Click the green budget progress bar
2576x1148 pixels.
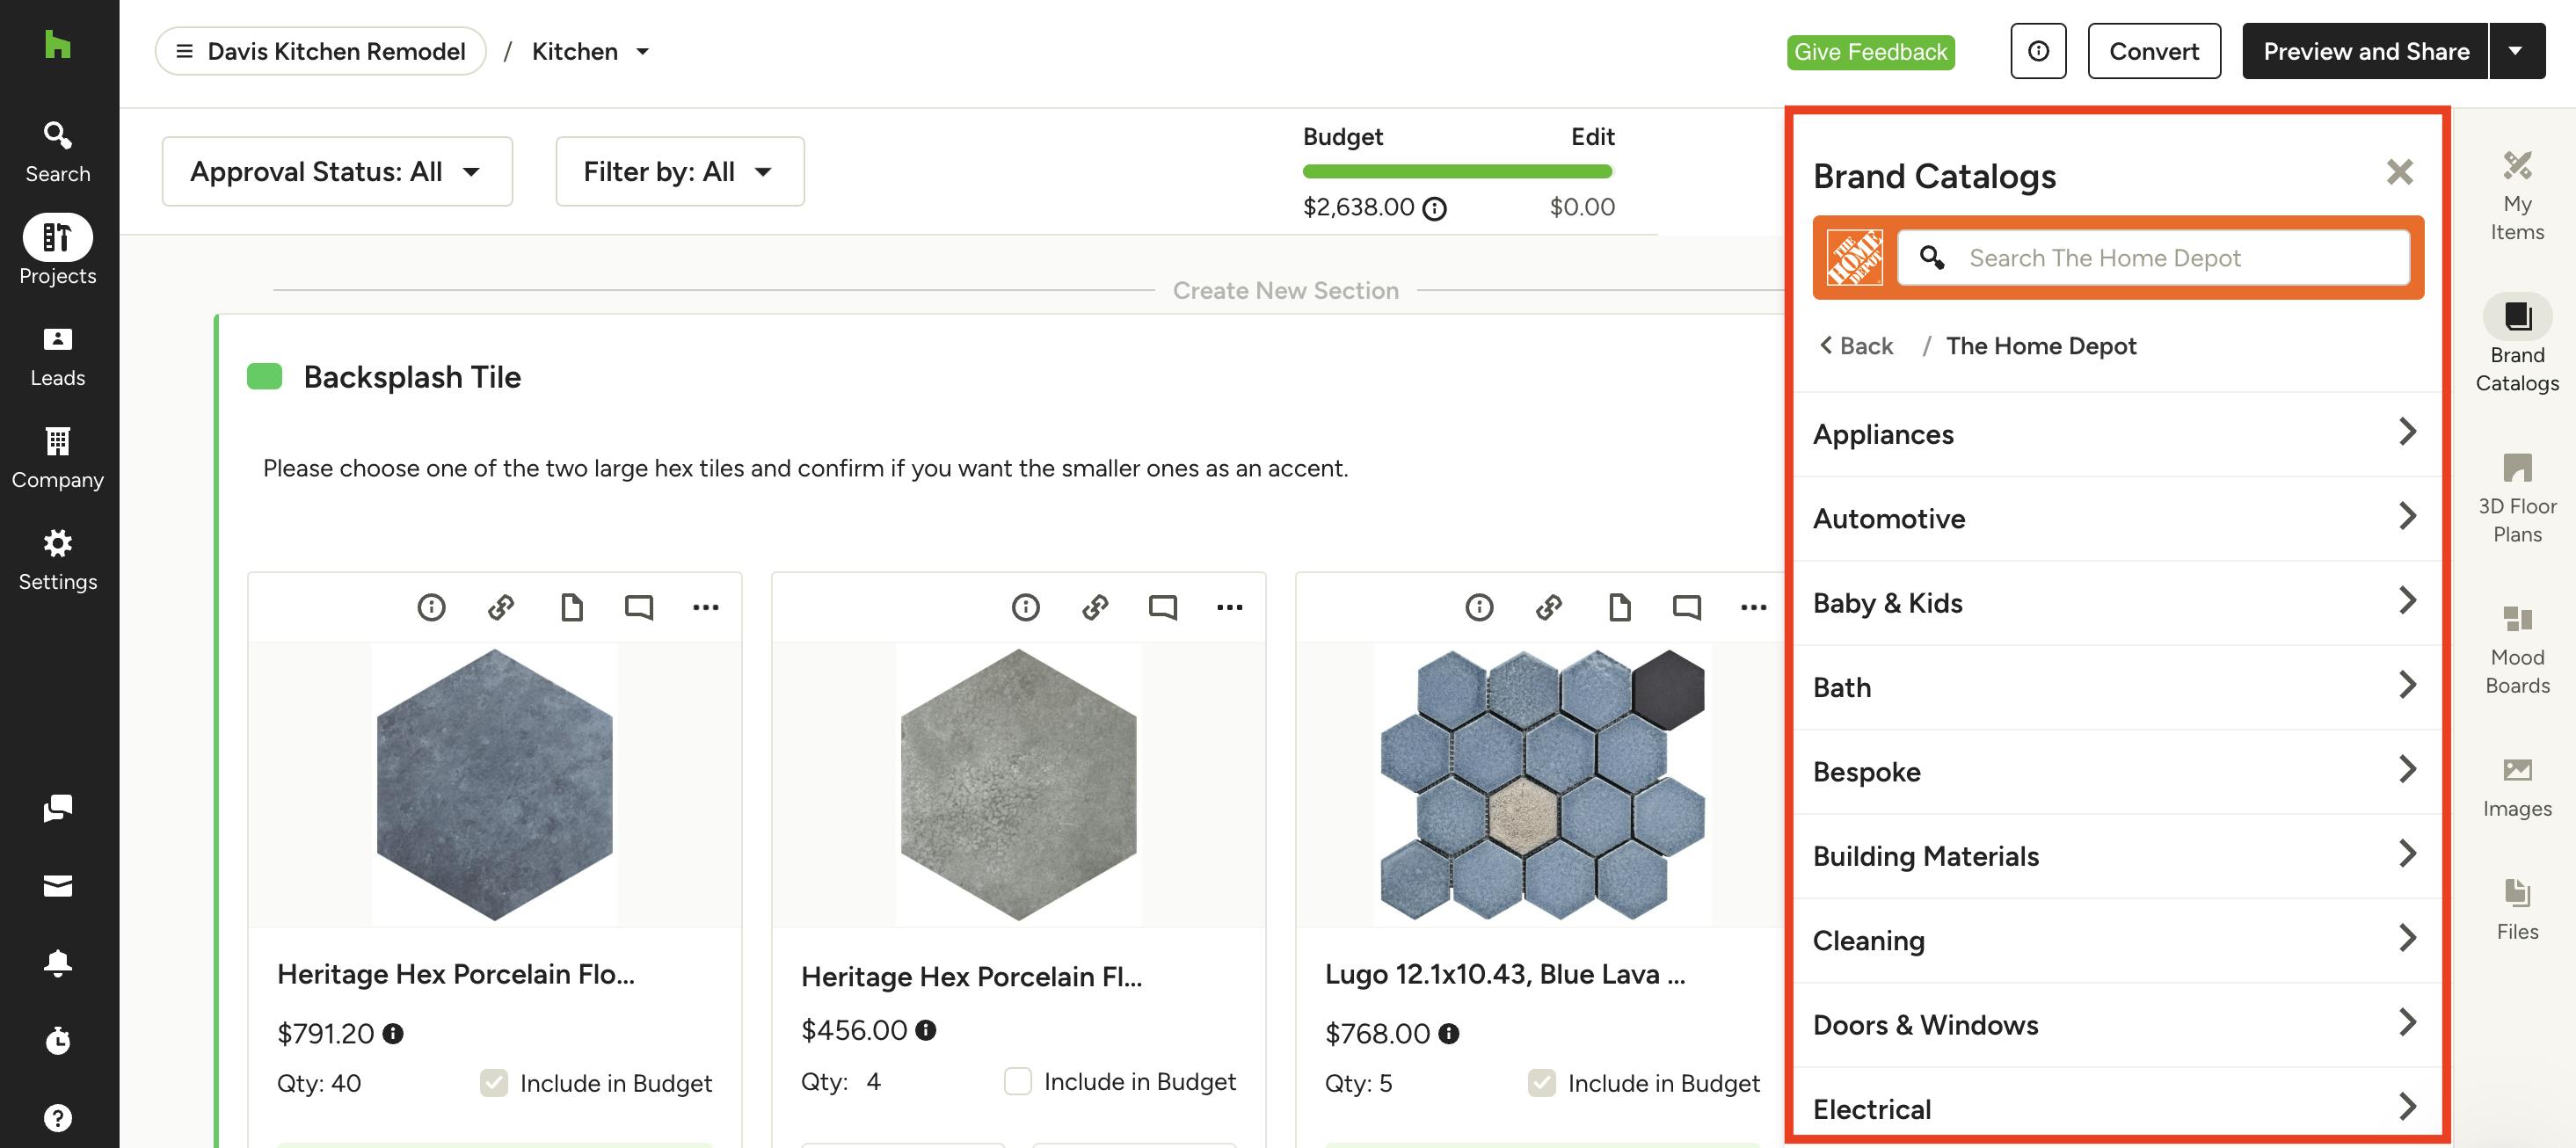[1457, 171]
